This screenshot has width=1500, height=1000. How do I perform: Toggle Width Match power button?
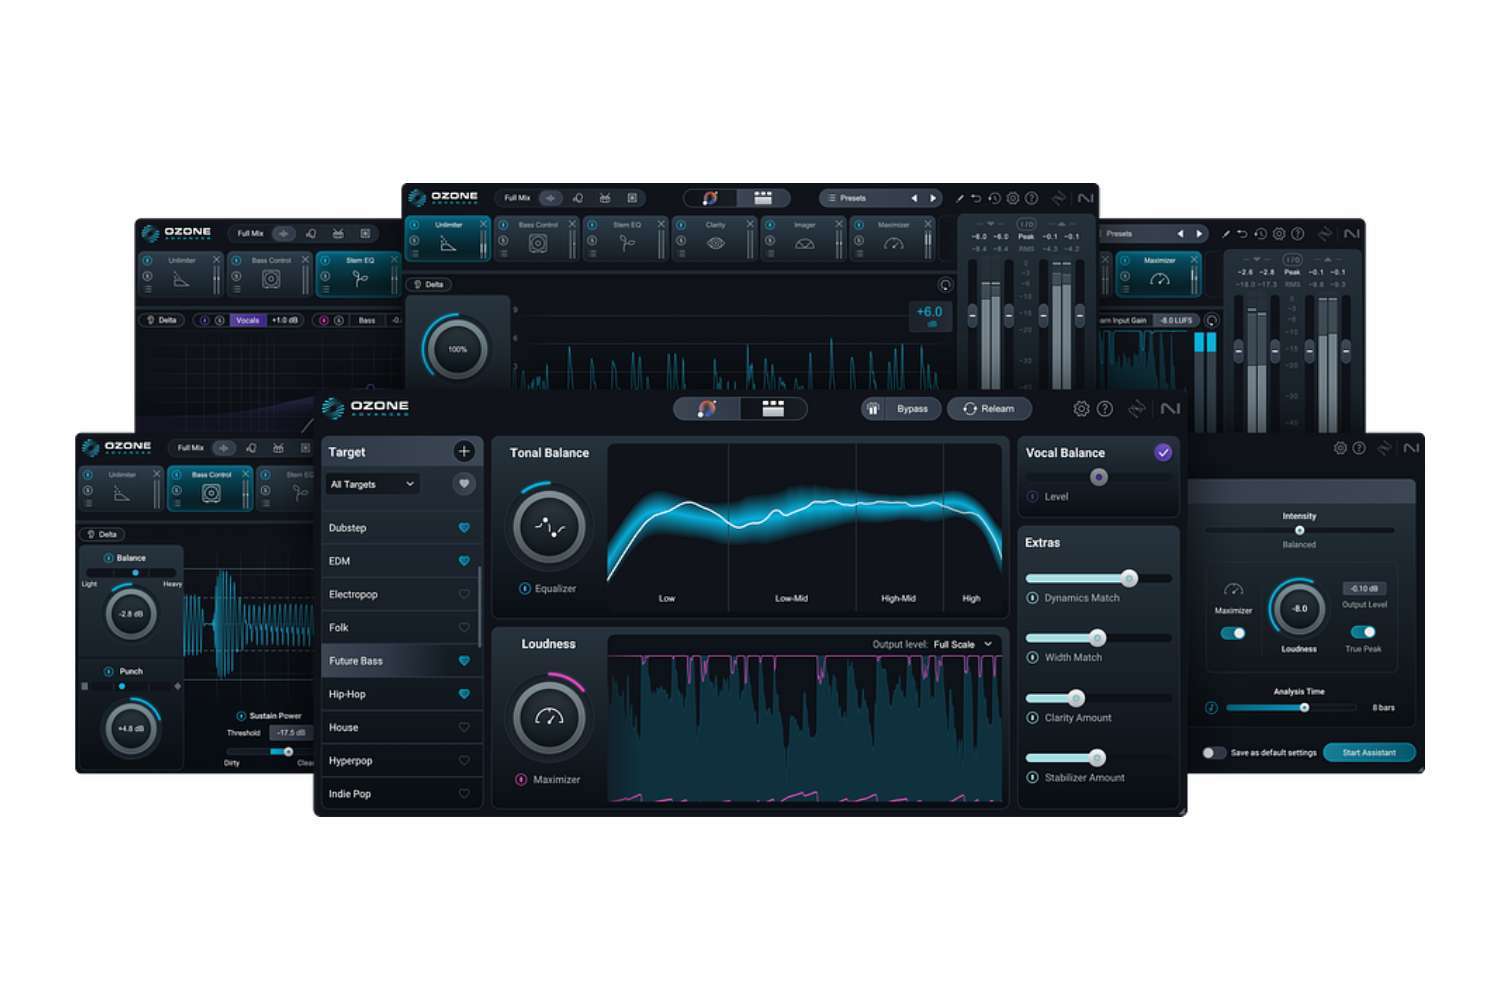click(1032, 657)
